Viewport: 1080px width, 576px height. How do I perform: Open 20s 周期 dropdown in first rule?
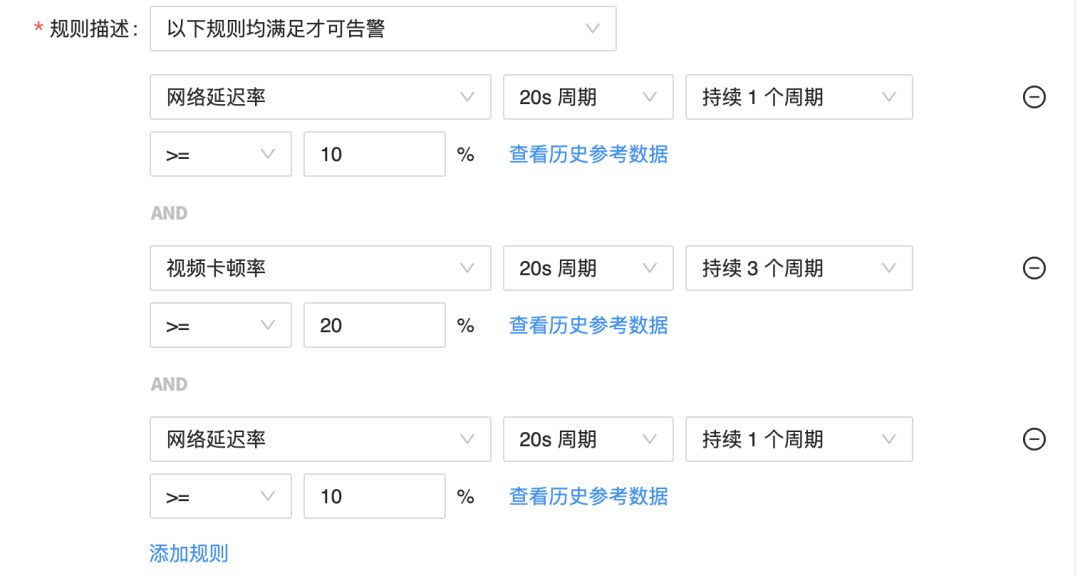[588, 97]
